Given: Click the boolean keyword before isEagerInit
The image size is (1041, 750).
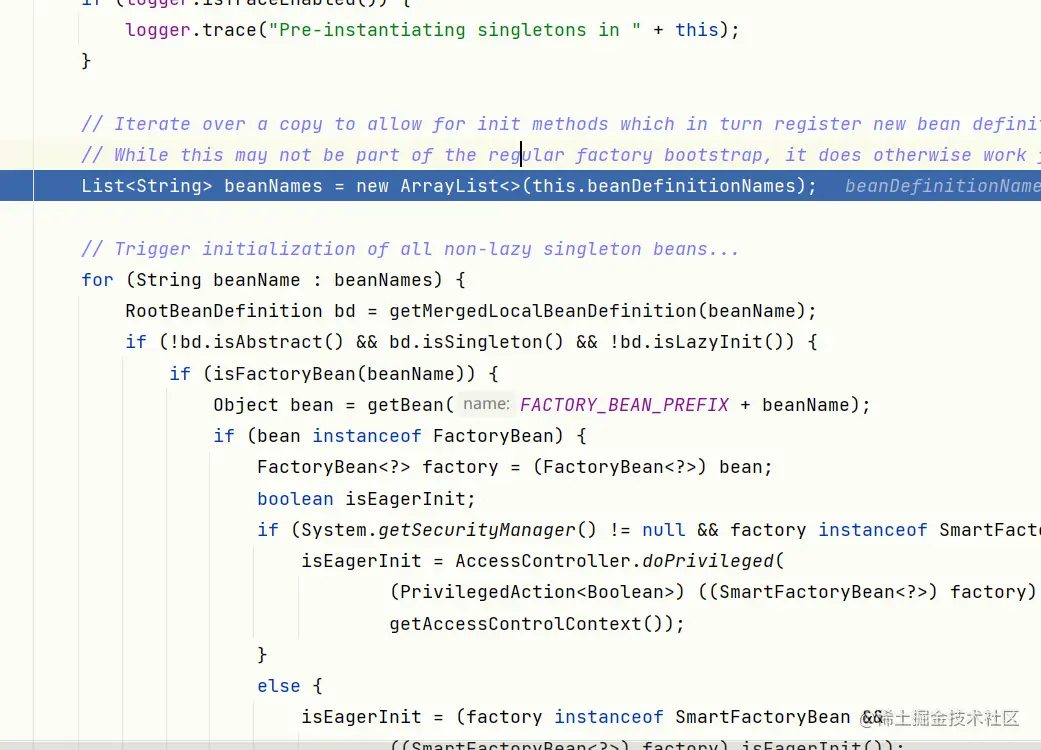Looking at the screenshot, I should point(295,499).
